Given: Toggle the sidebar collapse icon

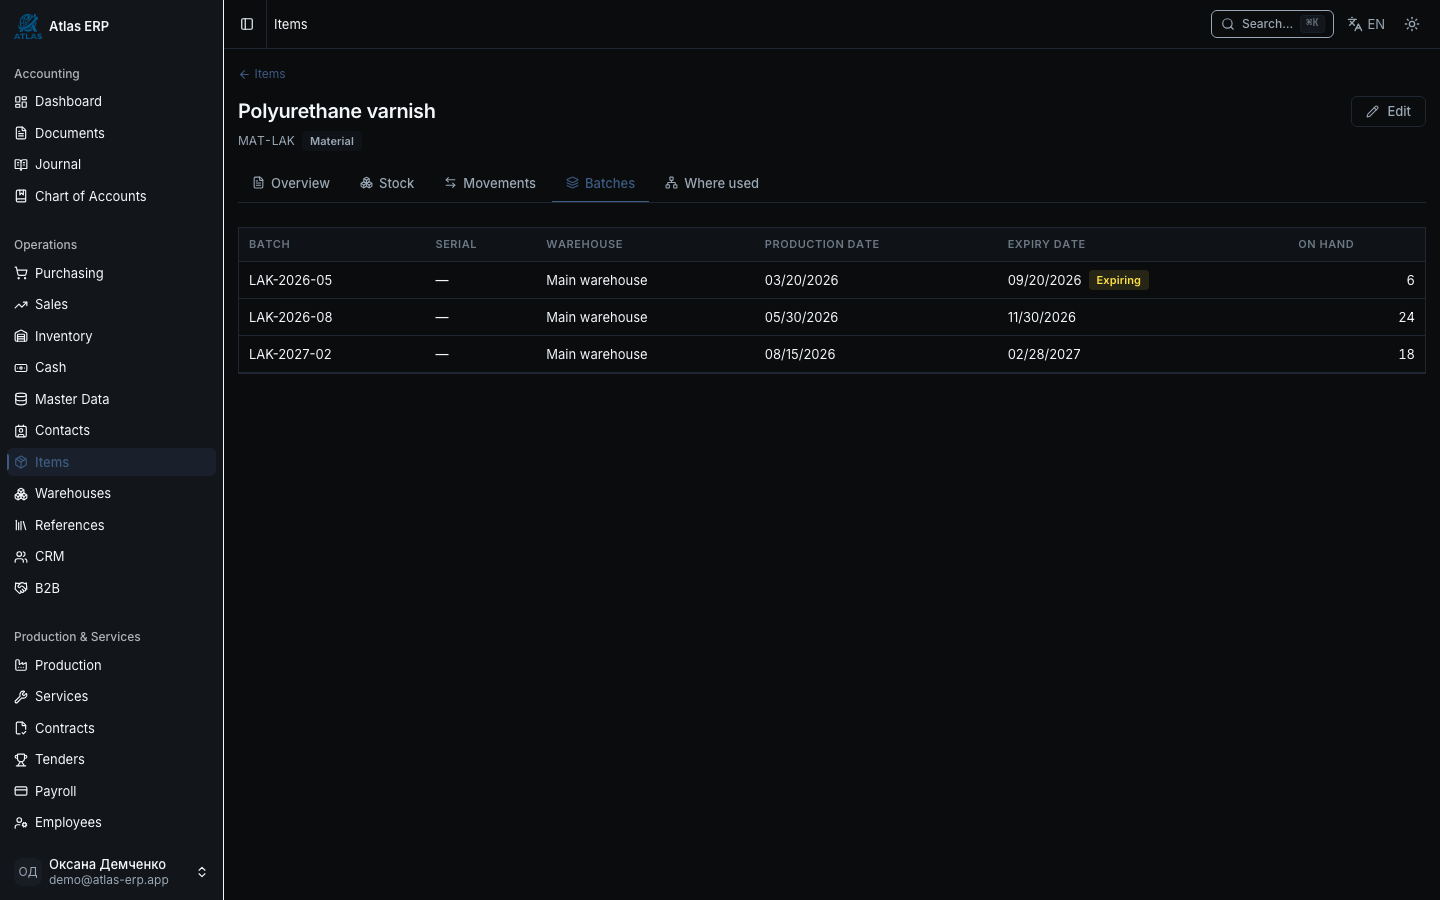Looking at the screenshot, I should click(247, 24).
